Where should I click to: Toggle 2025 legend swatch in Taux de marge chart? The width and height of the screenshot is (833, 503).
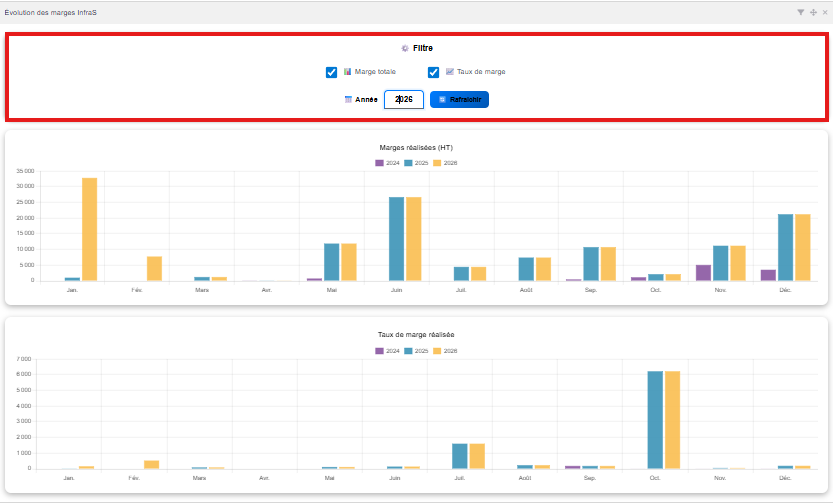[409, 351]
